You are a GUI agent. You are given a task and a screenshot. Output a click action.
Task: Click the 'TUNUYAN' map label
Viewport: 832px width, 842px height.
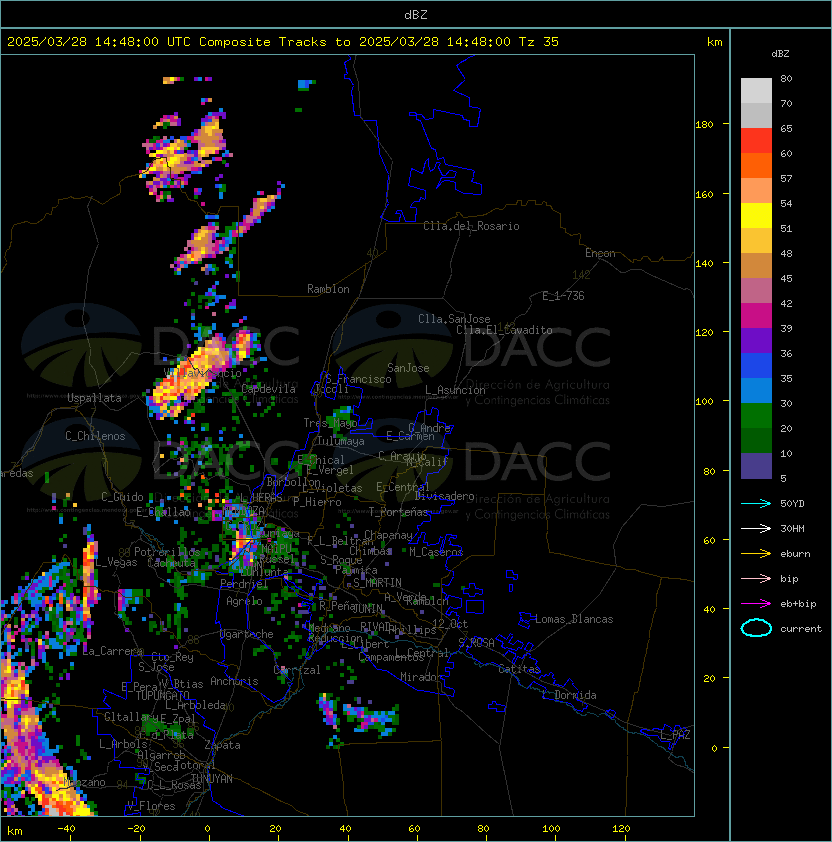point(212,779)
